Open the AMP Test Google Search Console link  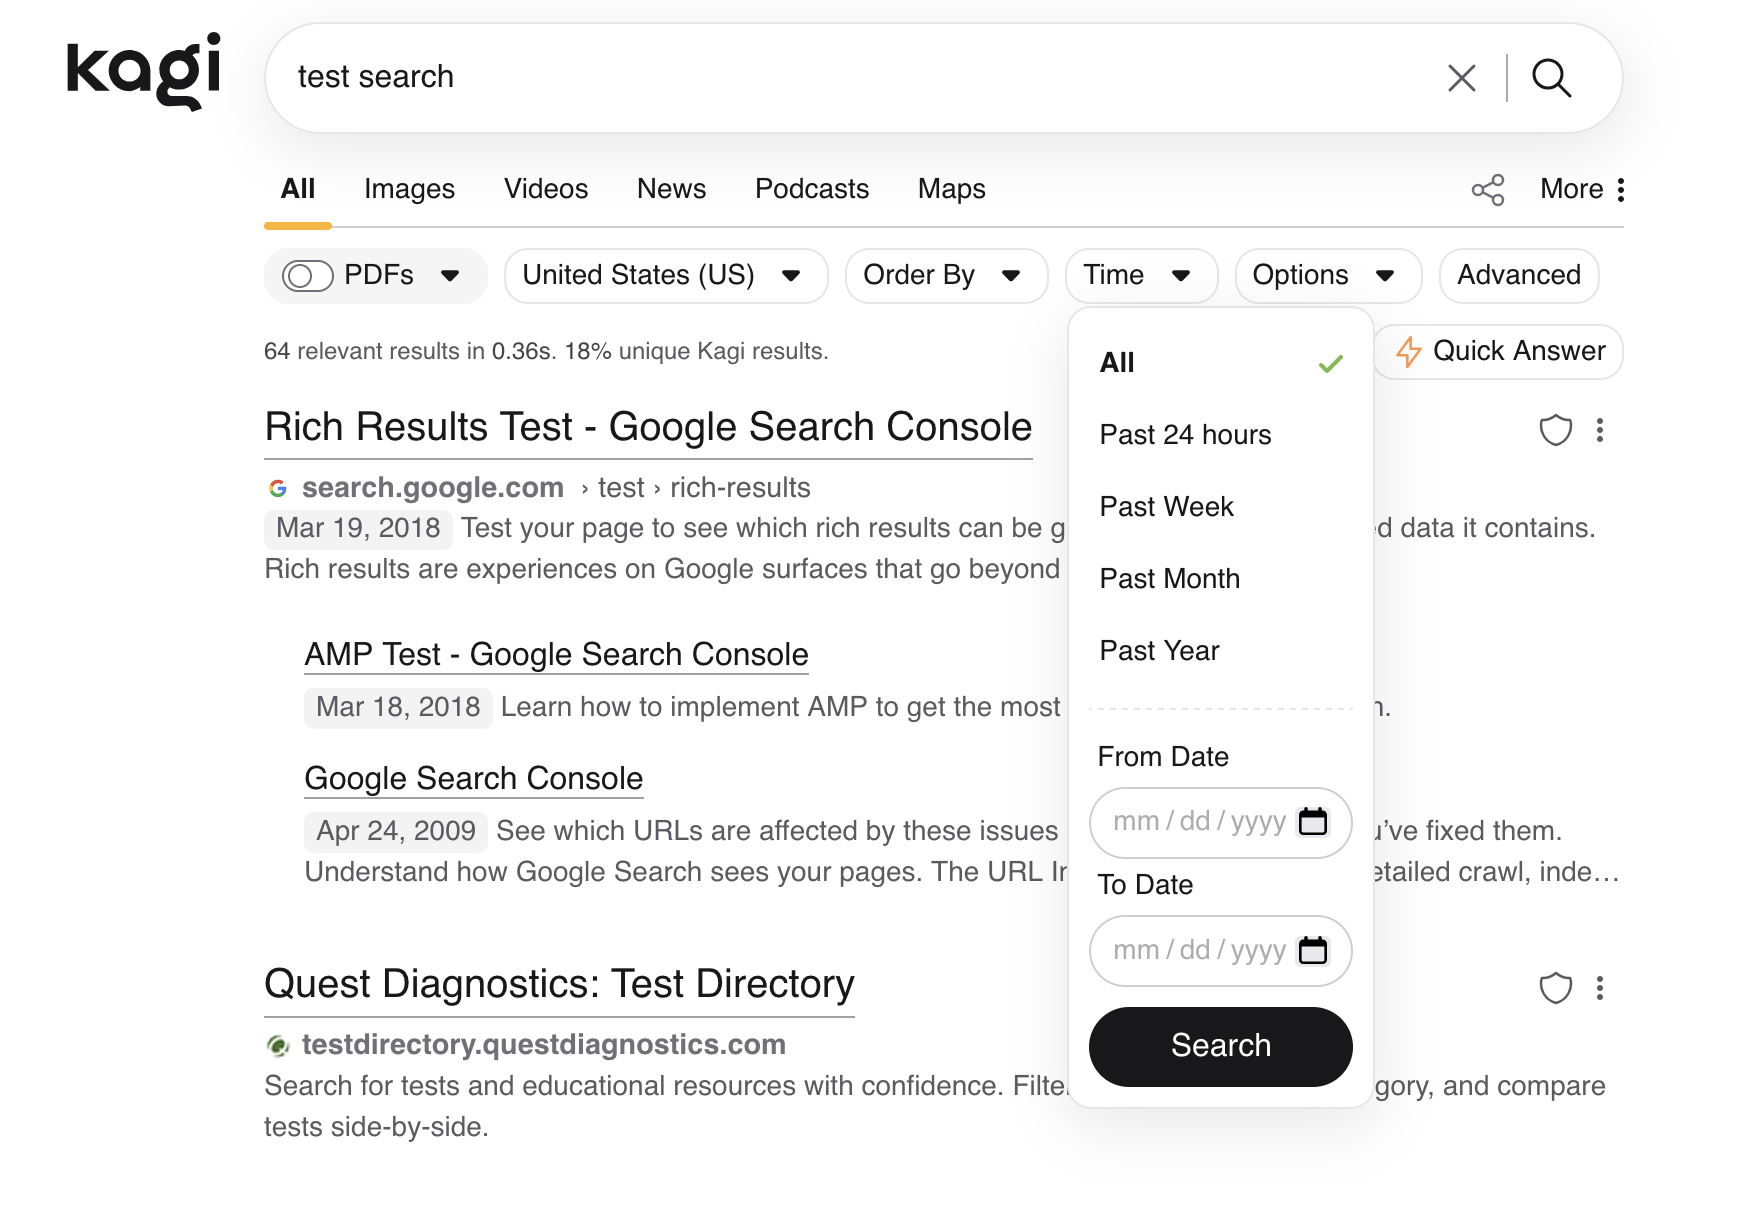[556, 654]
